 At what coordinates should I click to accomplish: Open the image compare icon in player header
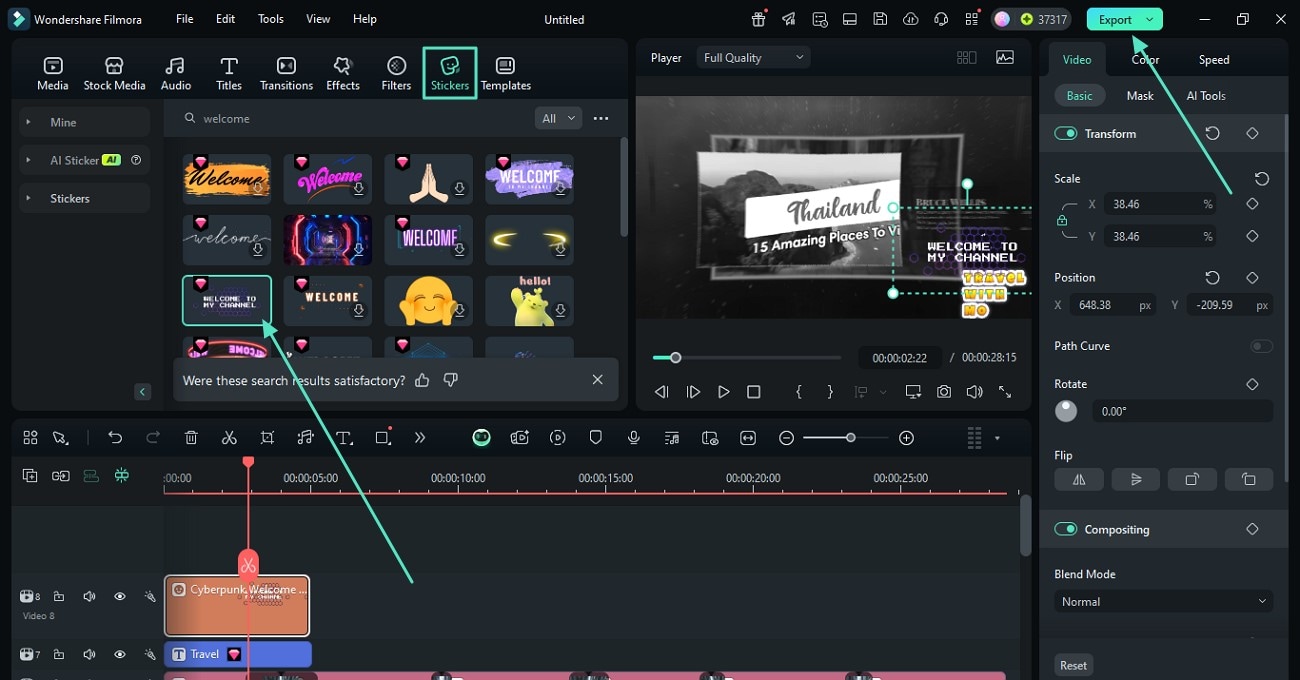tap(1005, 58)
